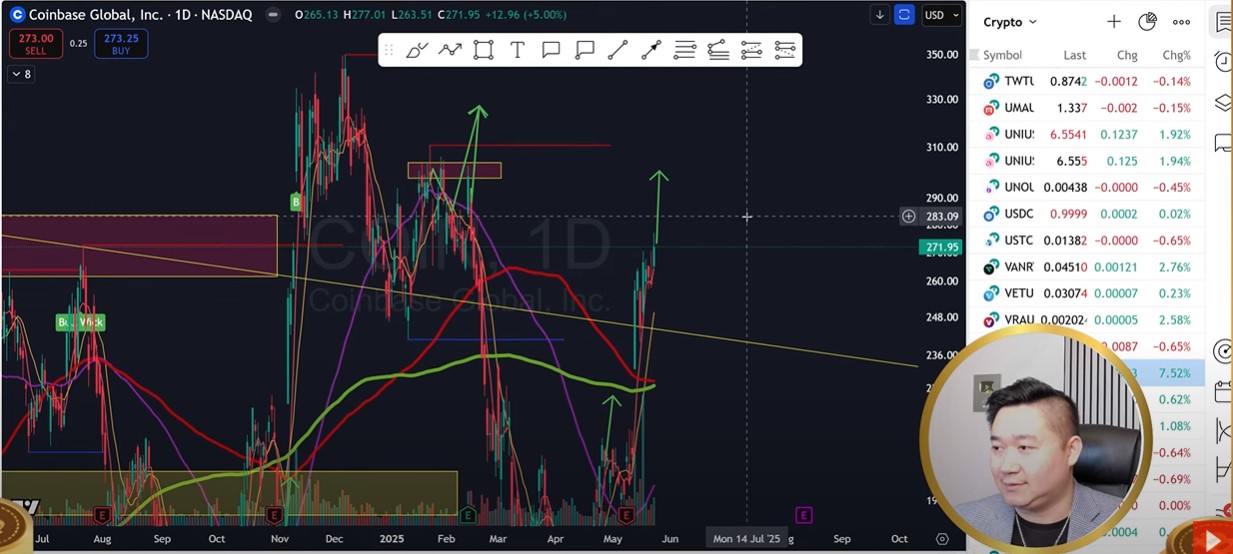
Task: Open the Crypto watchlist dropdown
Action: 1010,22
